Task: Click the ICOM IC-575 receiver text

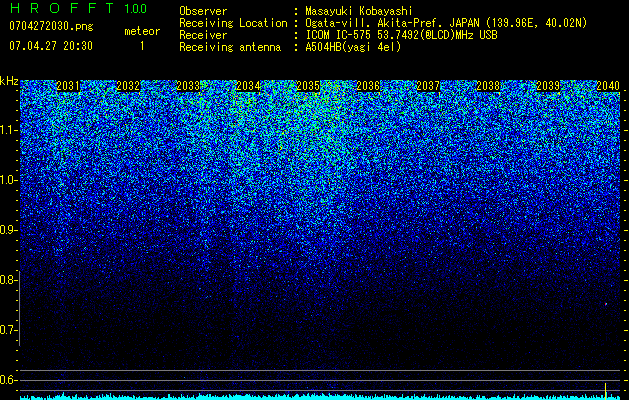Action: point(401,35)
